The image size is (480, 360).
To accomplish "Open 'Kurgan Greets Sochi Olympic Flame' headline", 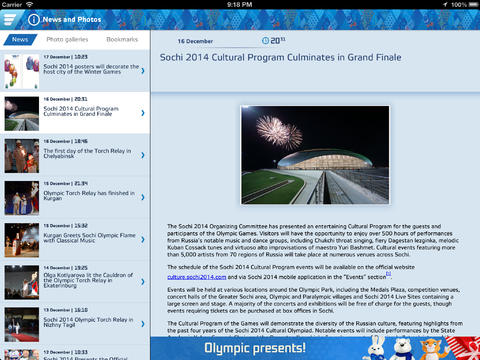I will click(89, 238).
